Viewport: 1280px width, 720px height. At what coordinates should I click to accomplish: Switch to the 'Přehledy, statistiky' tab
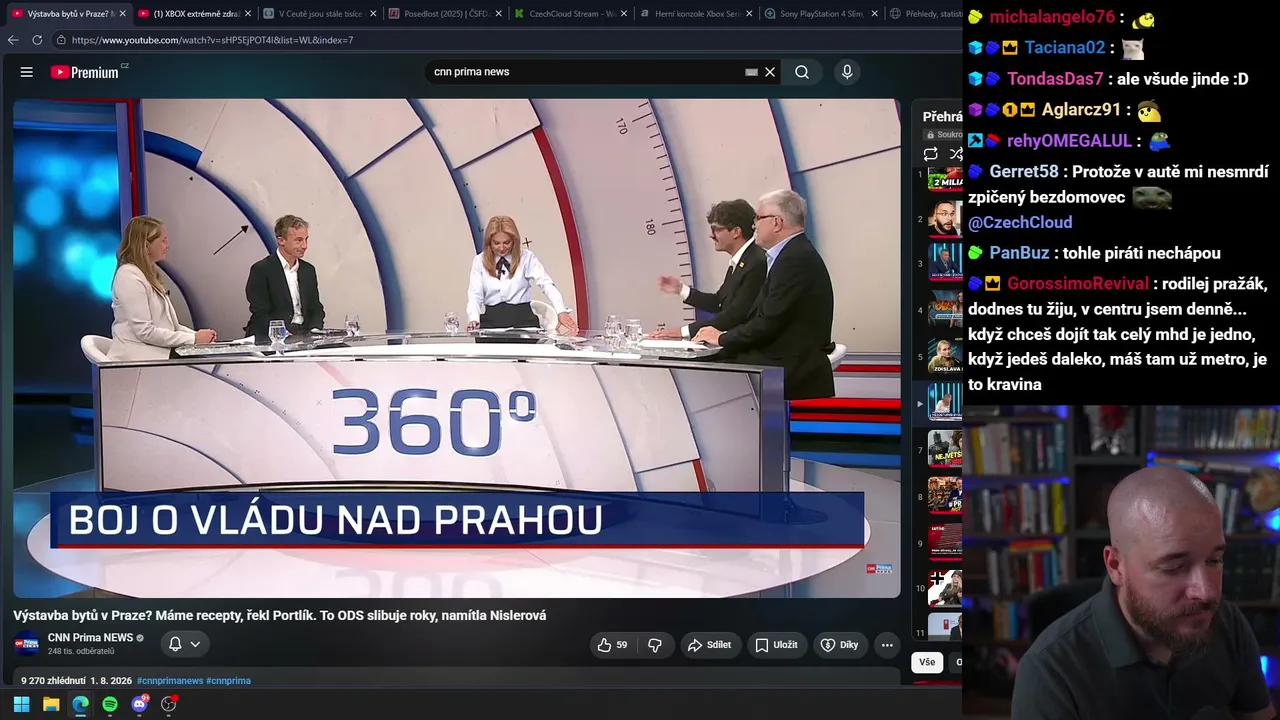pos(924,14)
